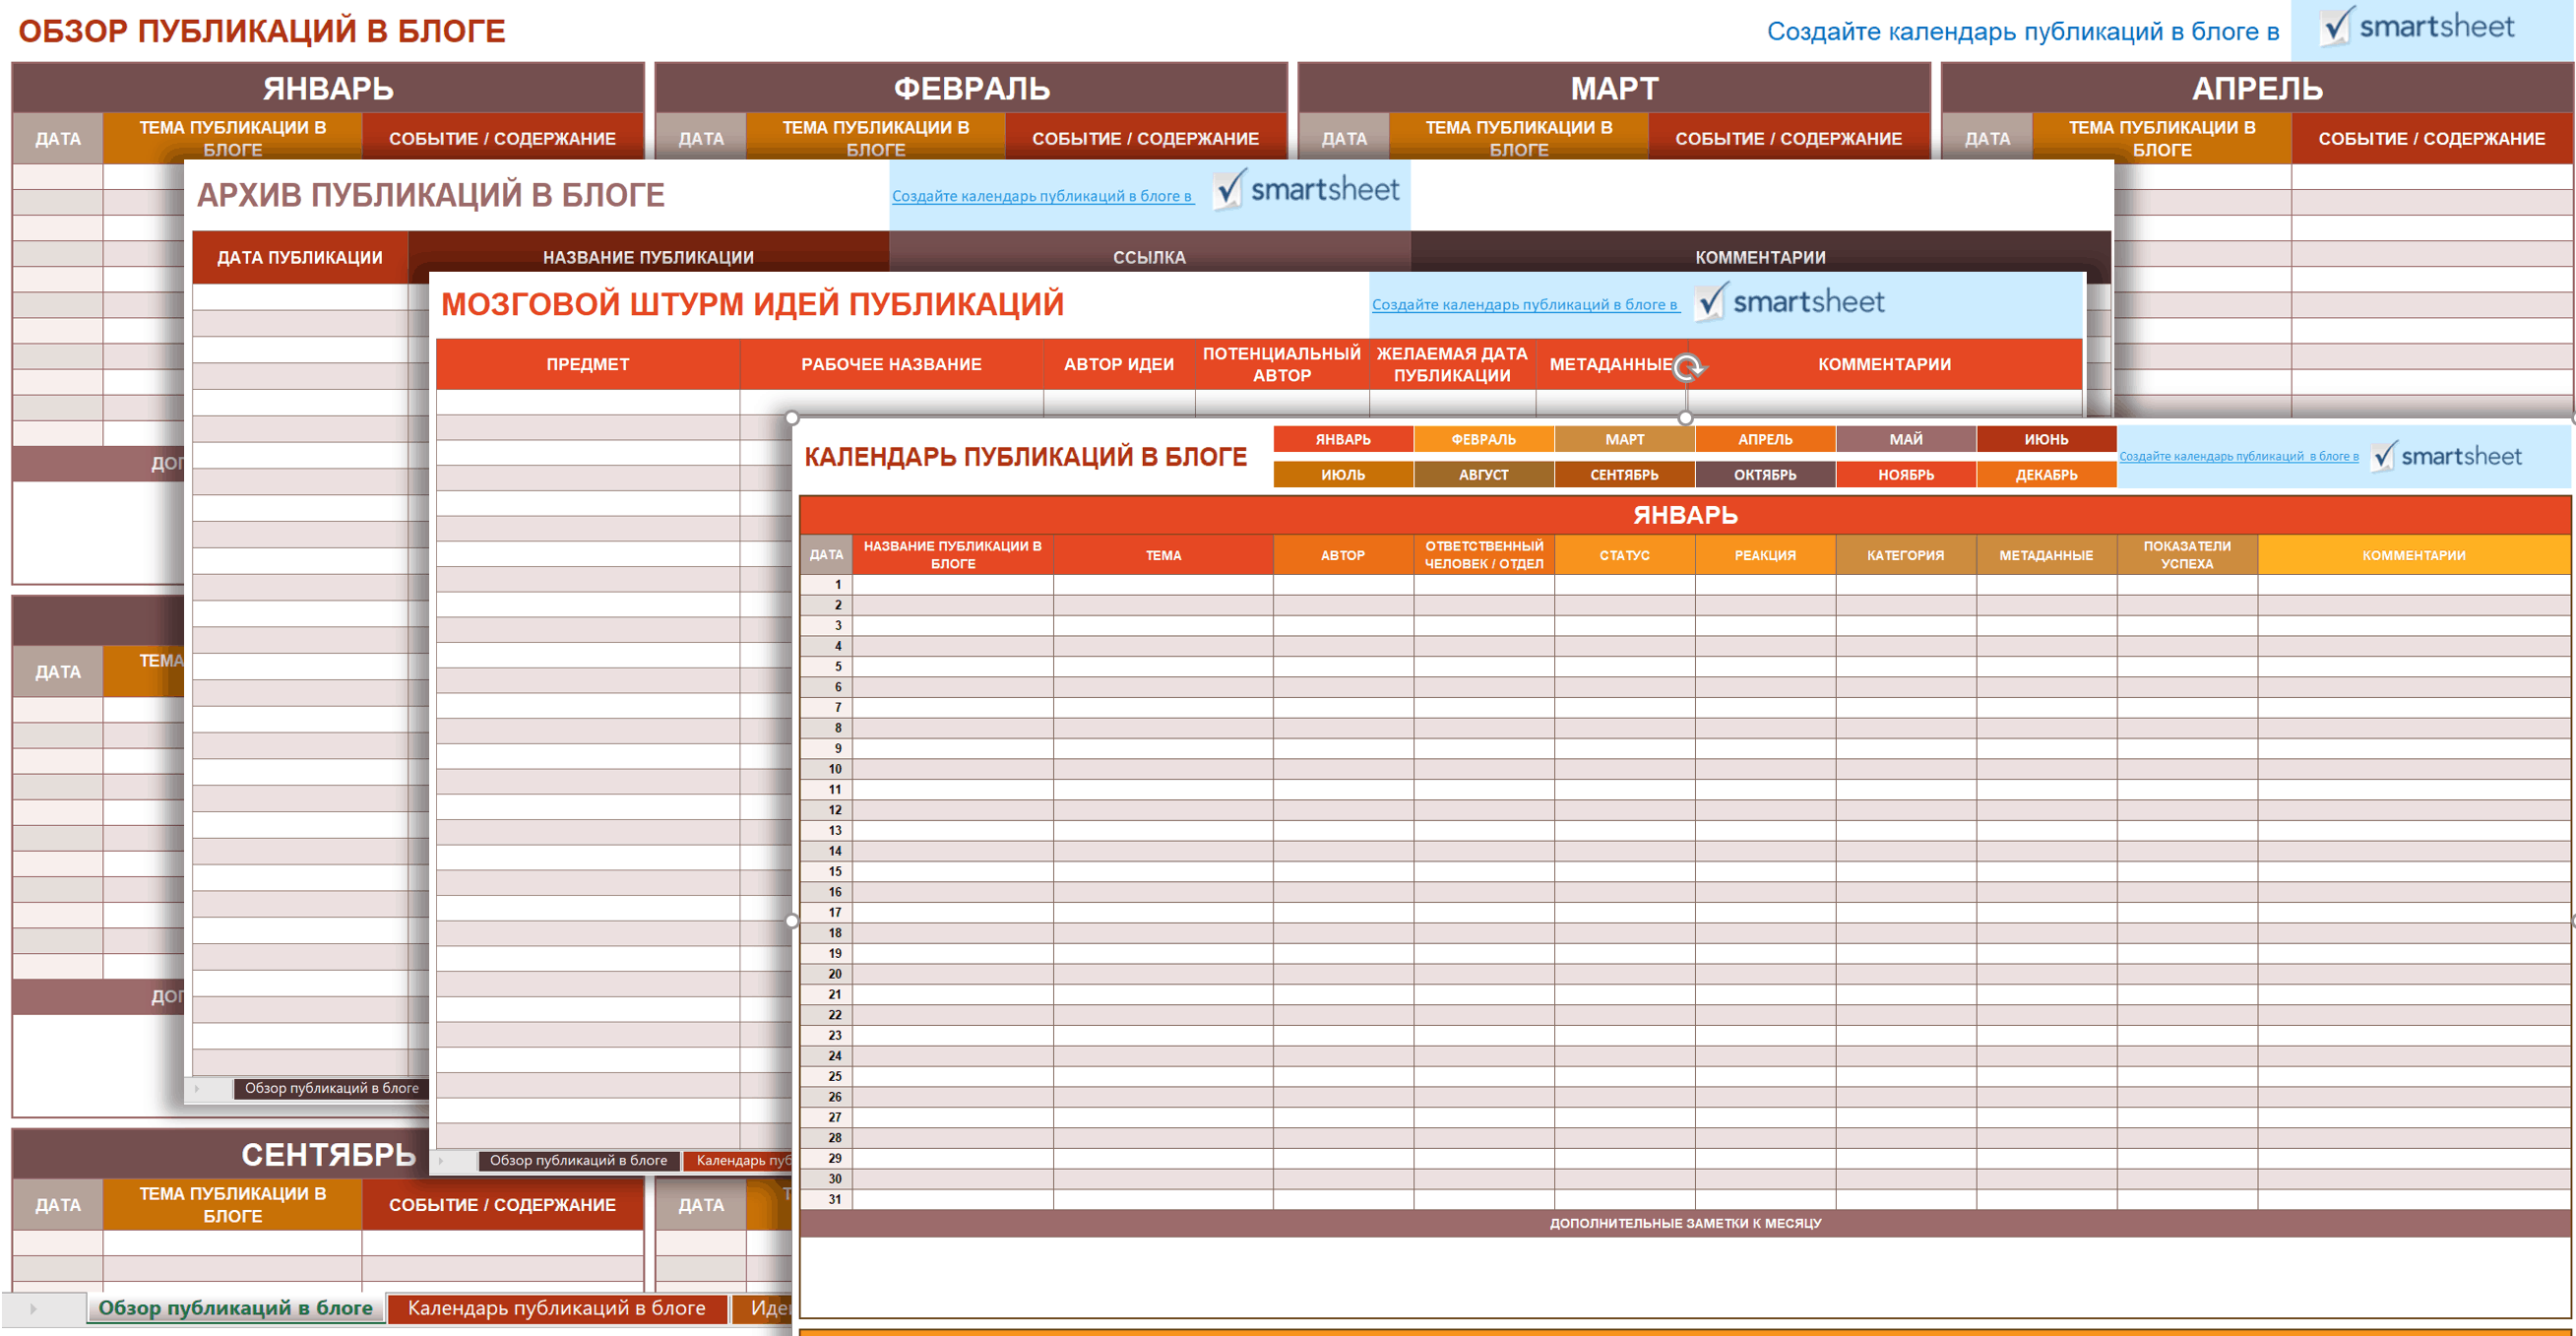Select 'ПОКАЗАТЕЛИ УСПЕХА' column header
The width and height of the screenshot is (2576, 1336).
(x=2187, y=555)
